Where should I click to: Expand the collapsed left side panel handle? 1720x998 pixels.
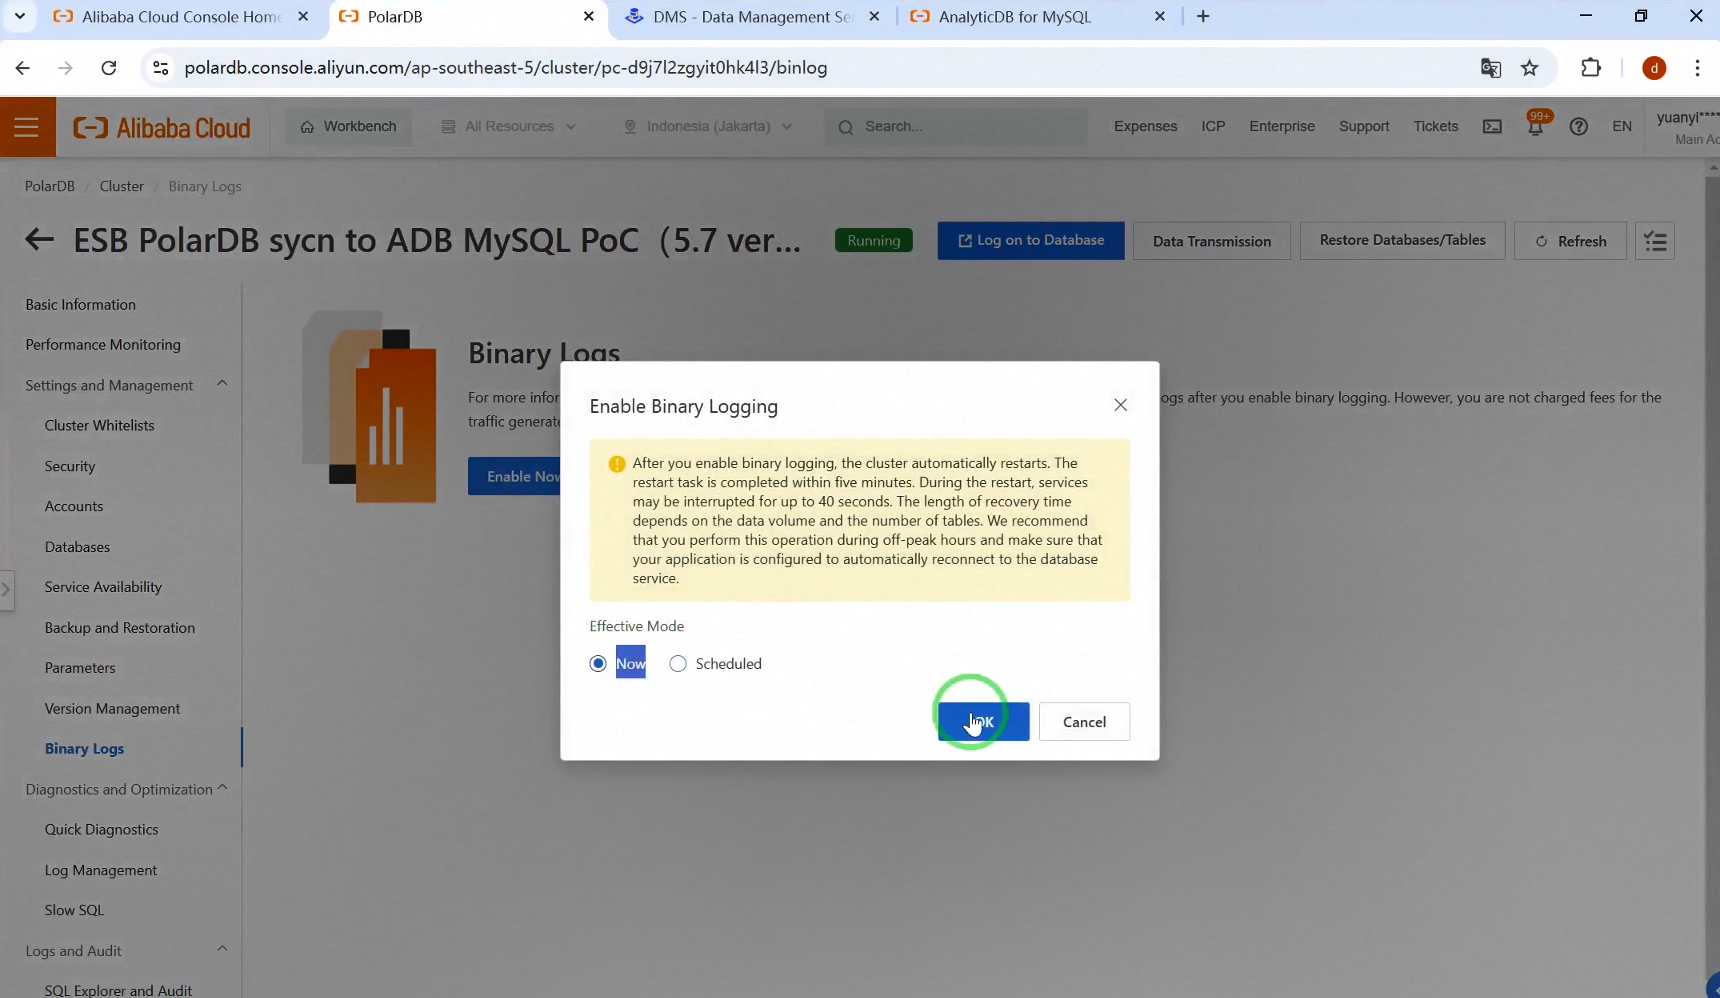(6, 589)
